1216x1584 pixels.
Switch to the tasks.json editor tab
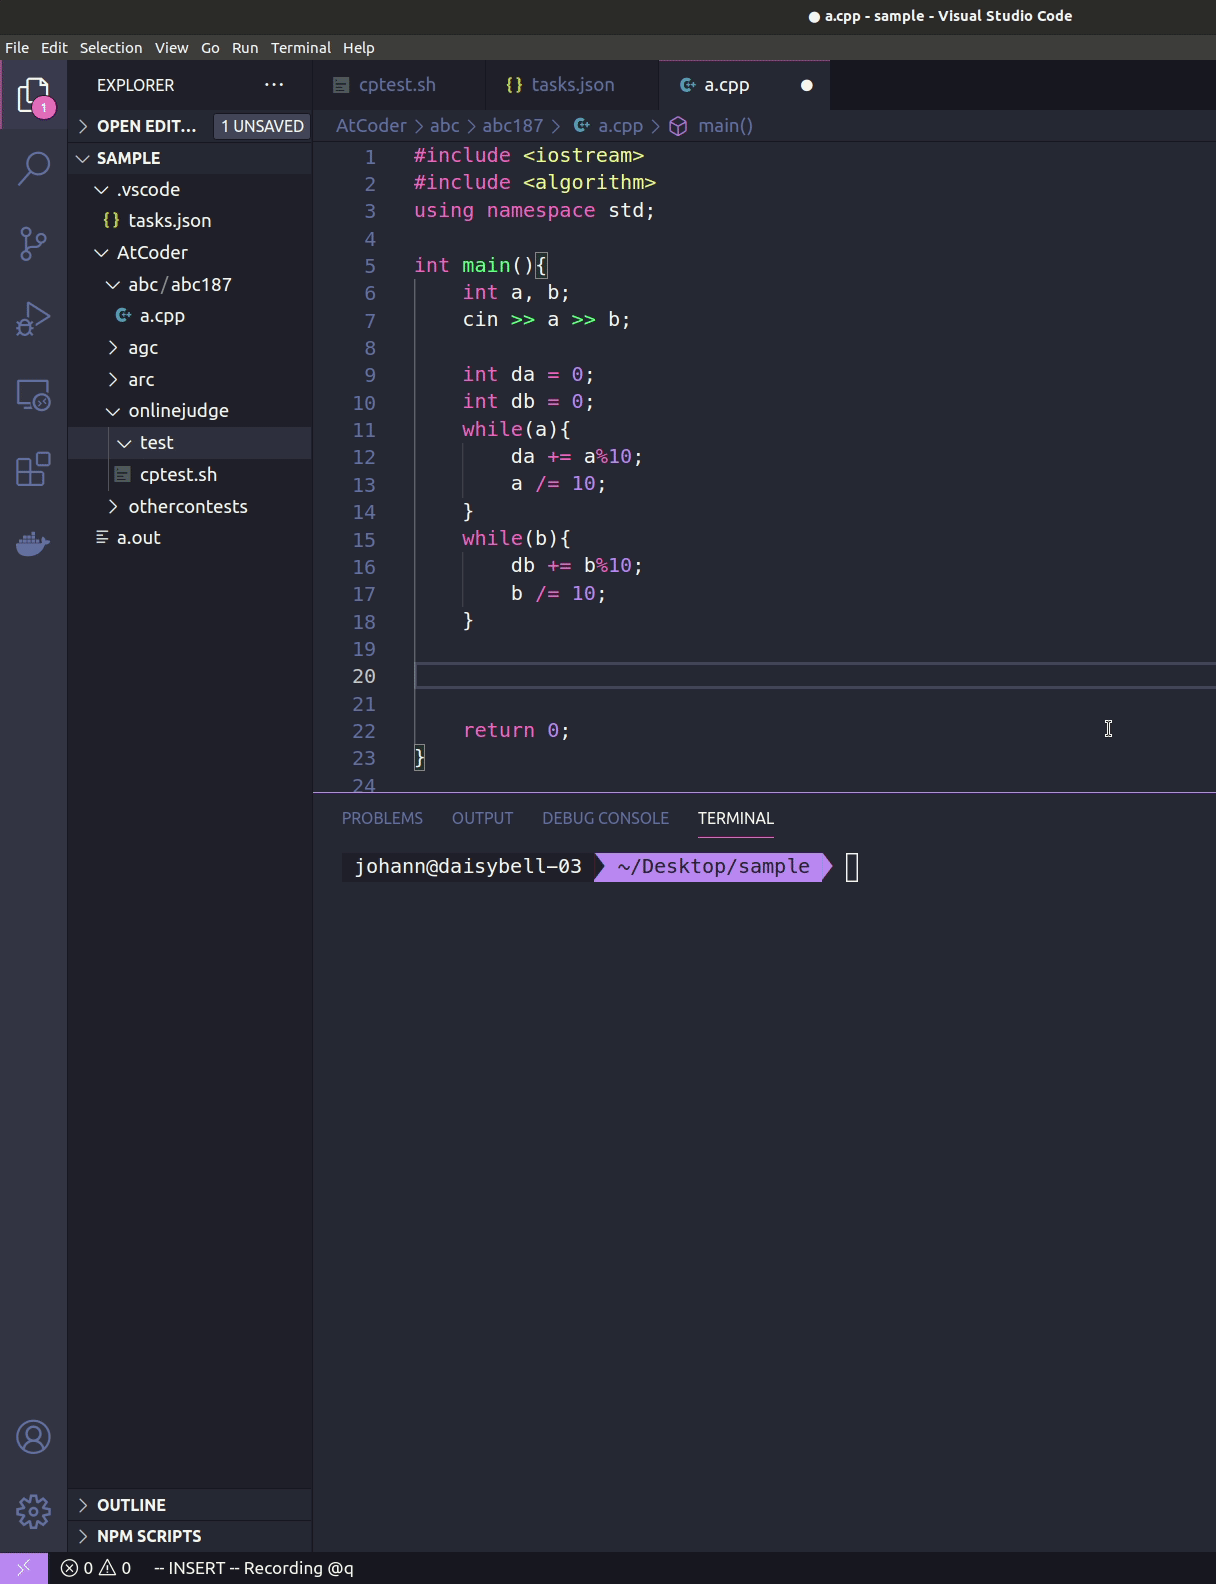[572, 85]
